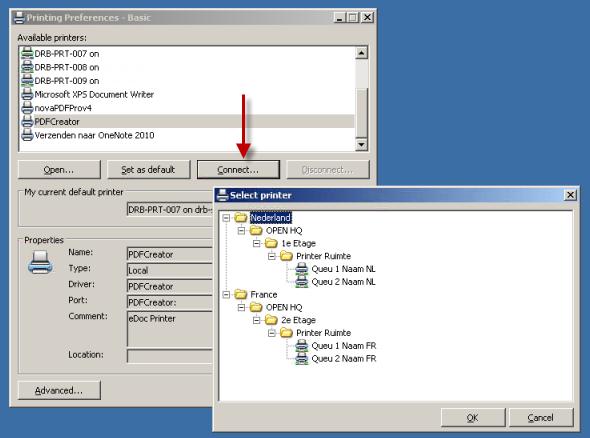Click the printer list scrollbar down arrow
Screen dimensions: 590x438
coord(362,144)
